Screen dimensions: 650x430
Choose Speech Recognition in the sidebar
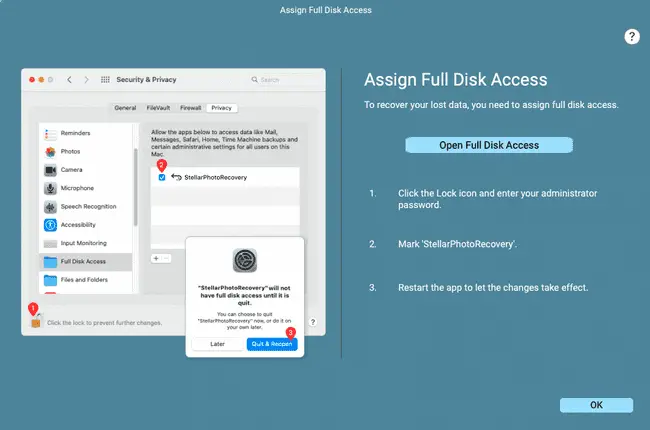pyautogui.click(x=86, y=206)
